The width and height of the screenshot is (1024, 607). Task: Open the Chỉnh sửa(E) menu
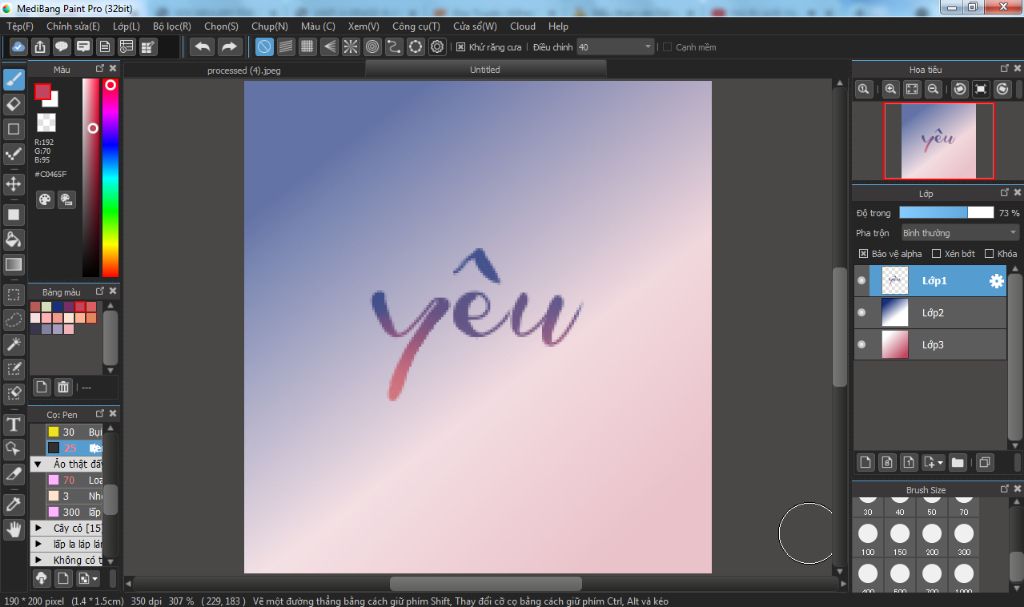click(x=73, y=26)
